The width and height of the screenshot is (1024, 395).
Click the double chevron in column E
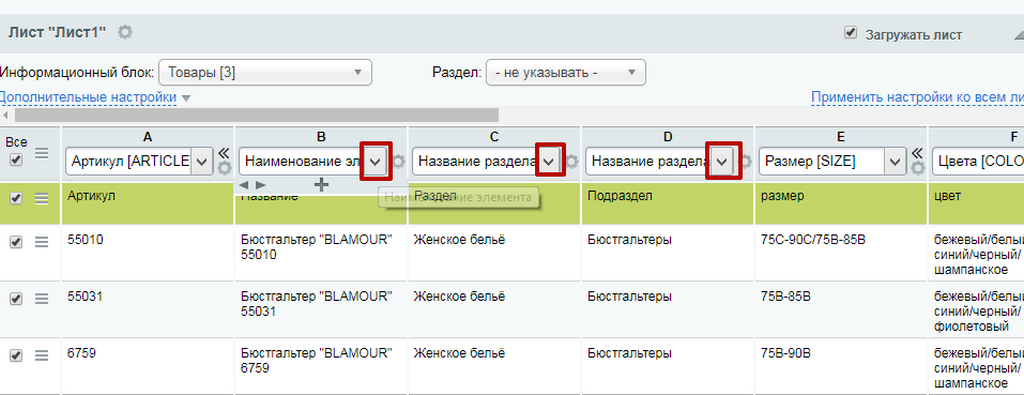coord(918,153)
